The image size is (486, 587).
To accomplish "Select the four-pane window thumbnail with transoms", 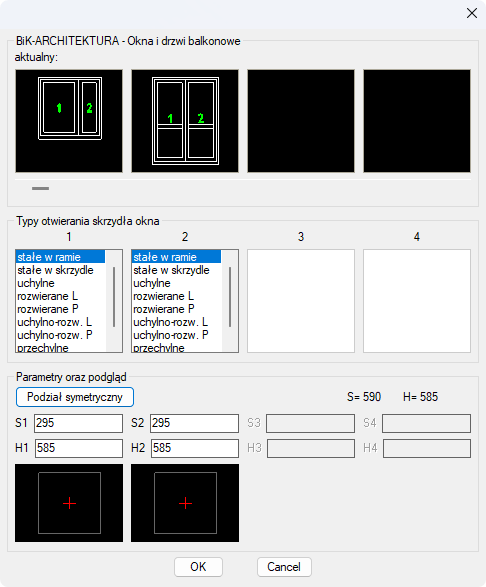I will [x=185, y=121].
